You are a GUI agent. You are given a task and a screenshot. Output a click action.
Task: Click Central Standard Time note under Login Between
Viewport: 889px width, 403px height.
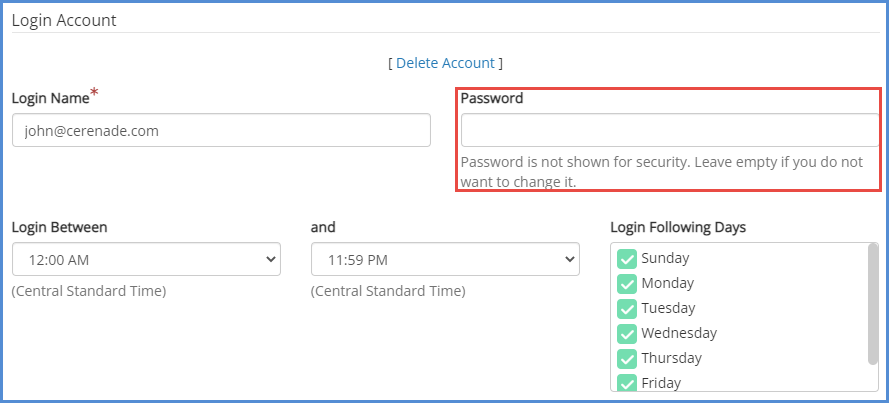89,291
